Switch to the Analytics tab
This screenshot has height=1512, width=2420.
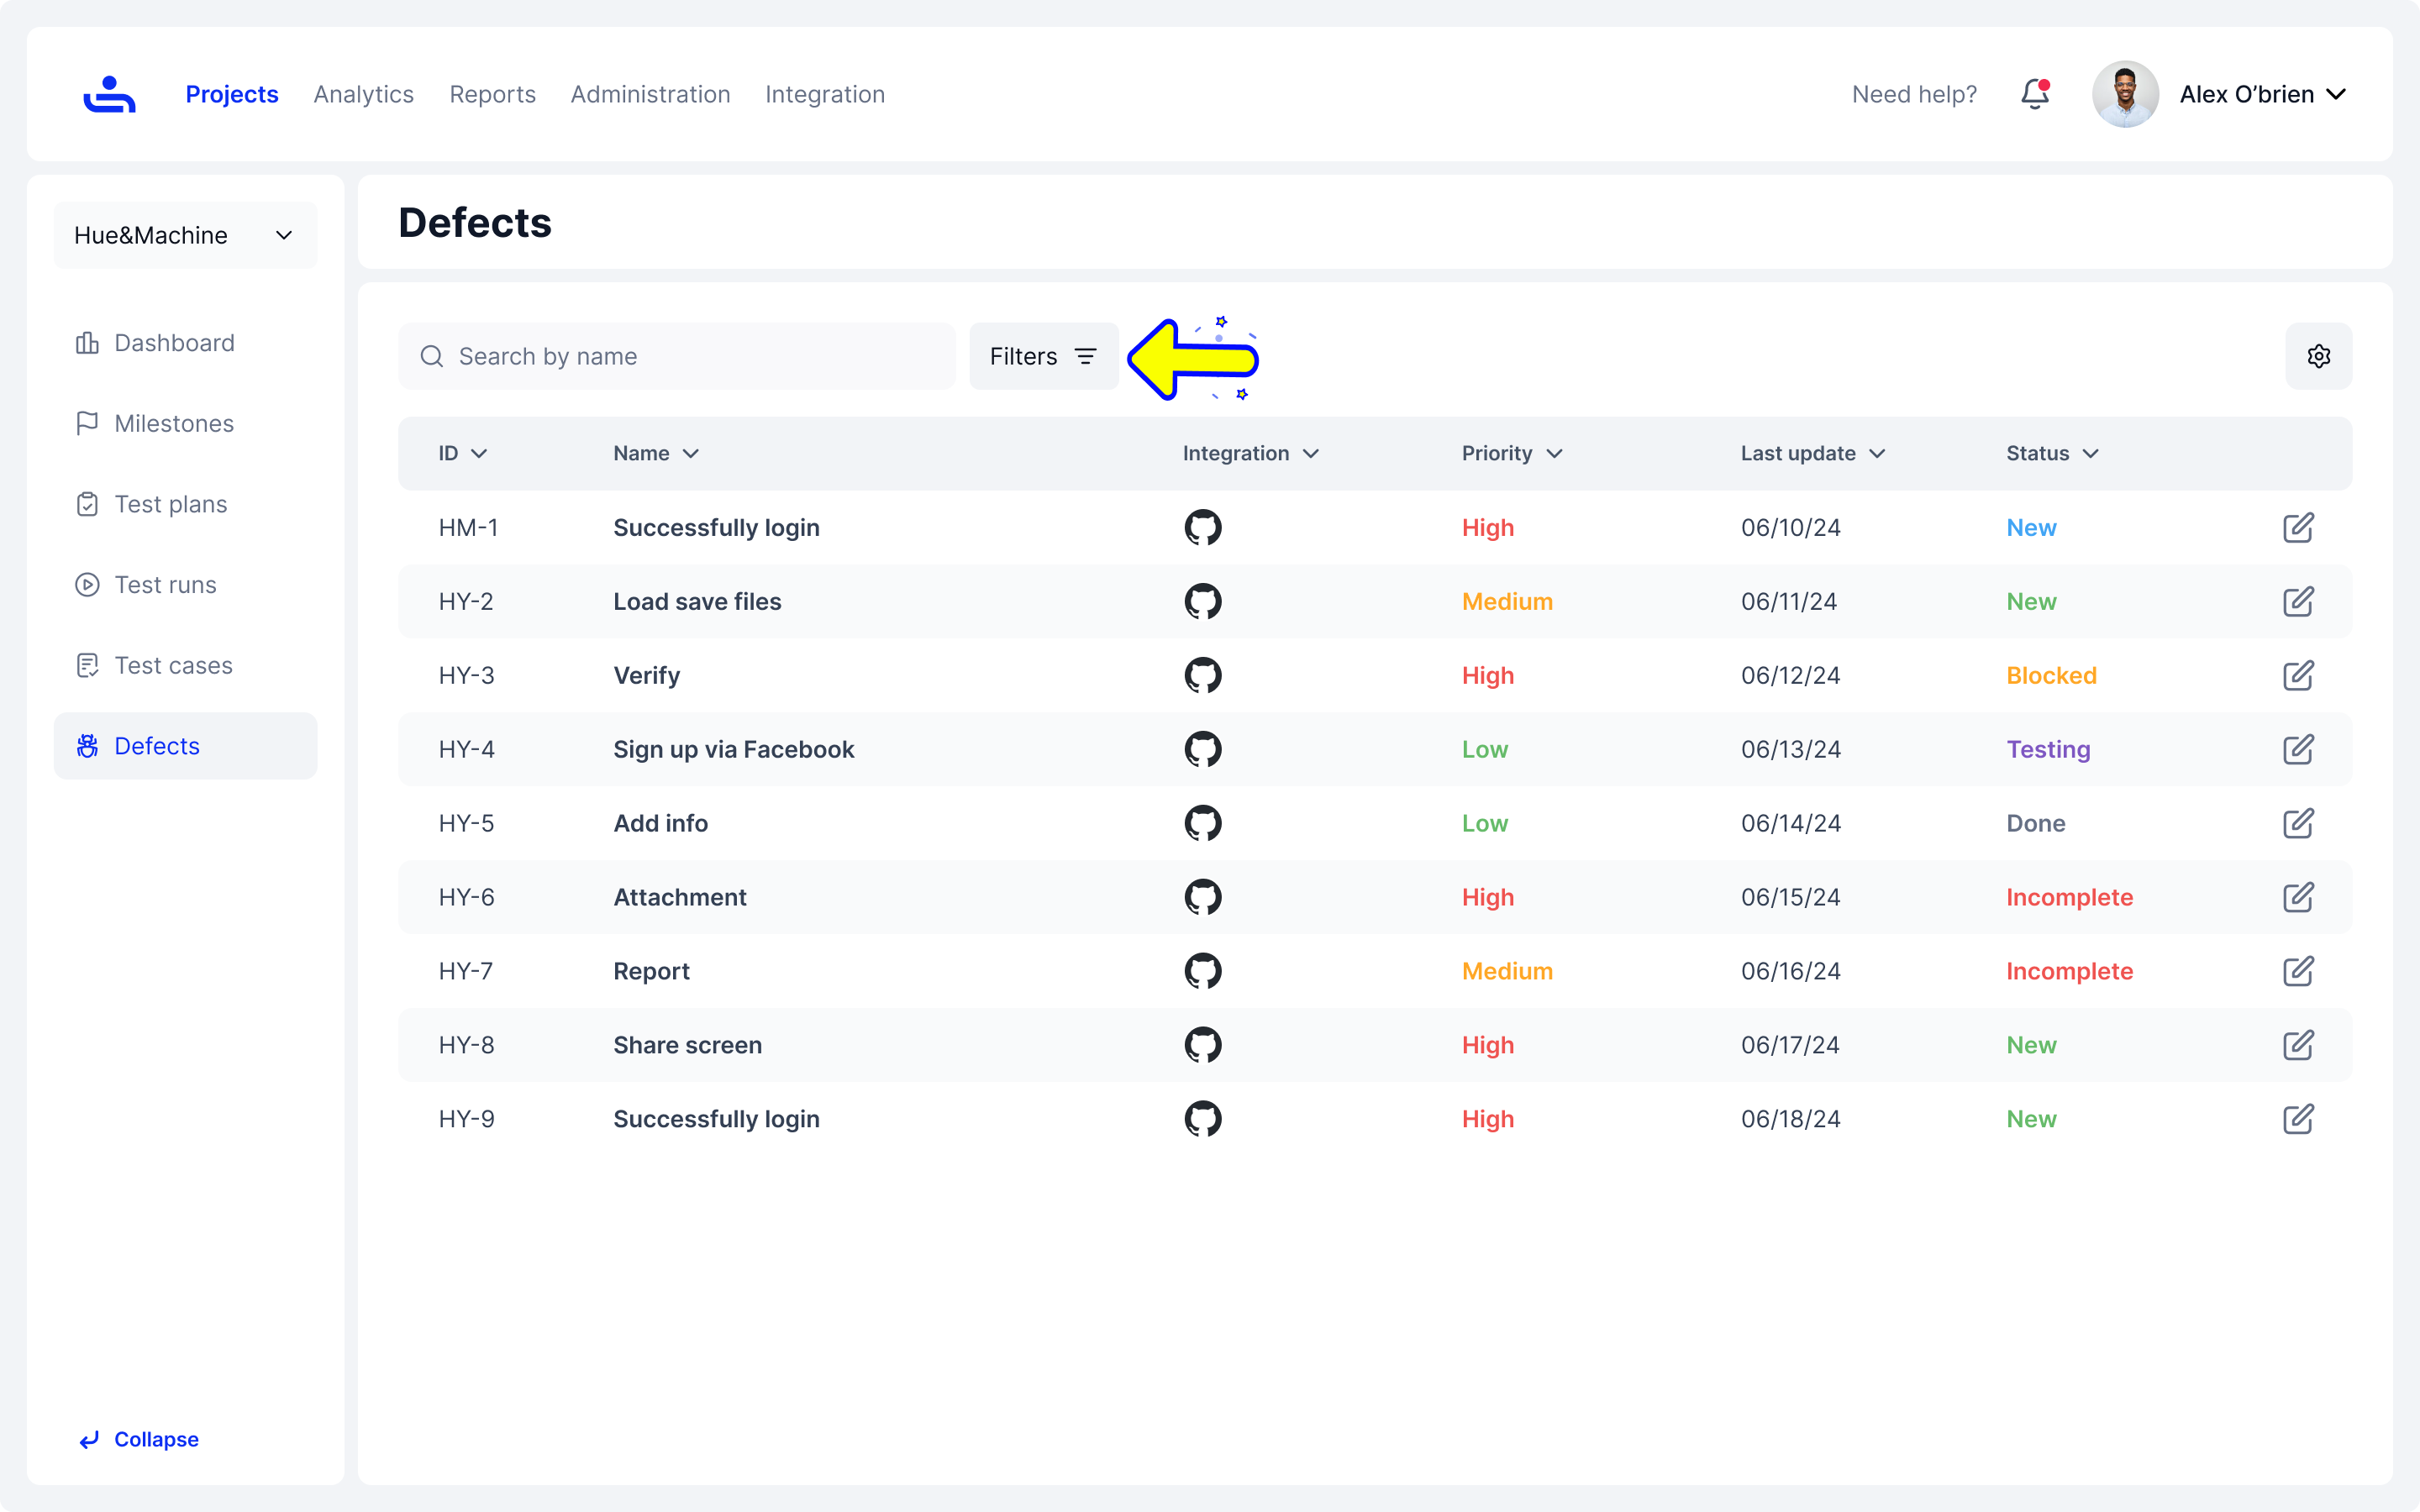coord(363,94)
